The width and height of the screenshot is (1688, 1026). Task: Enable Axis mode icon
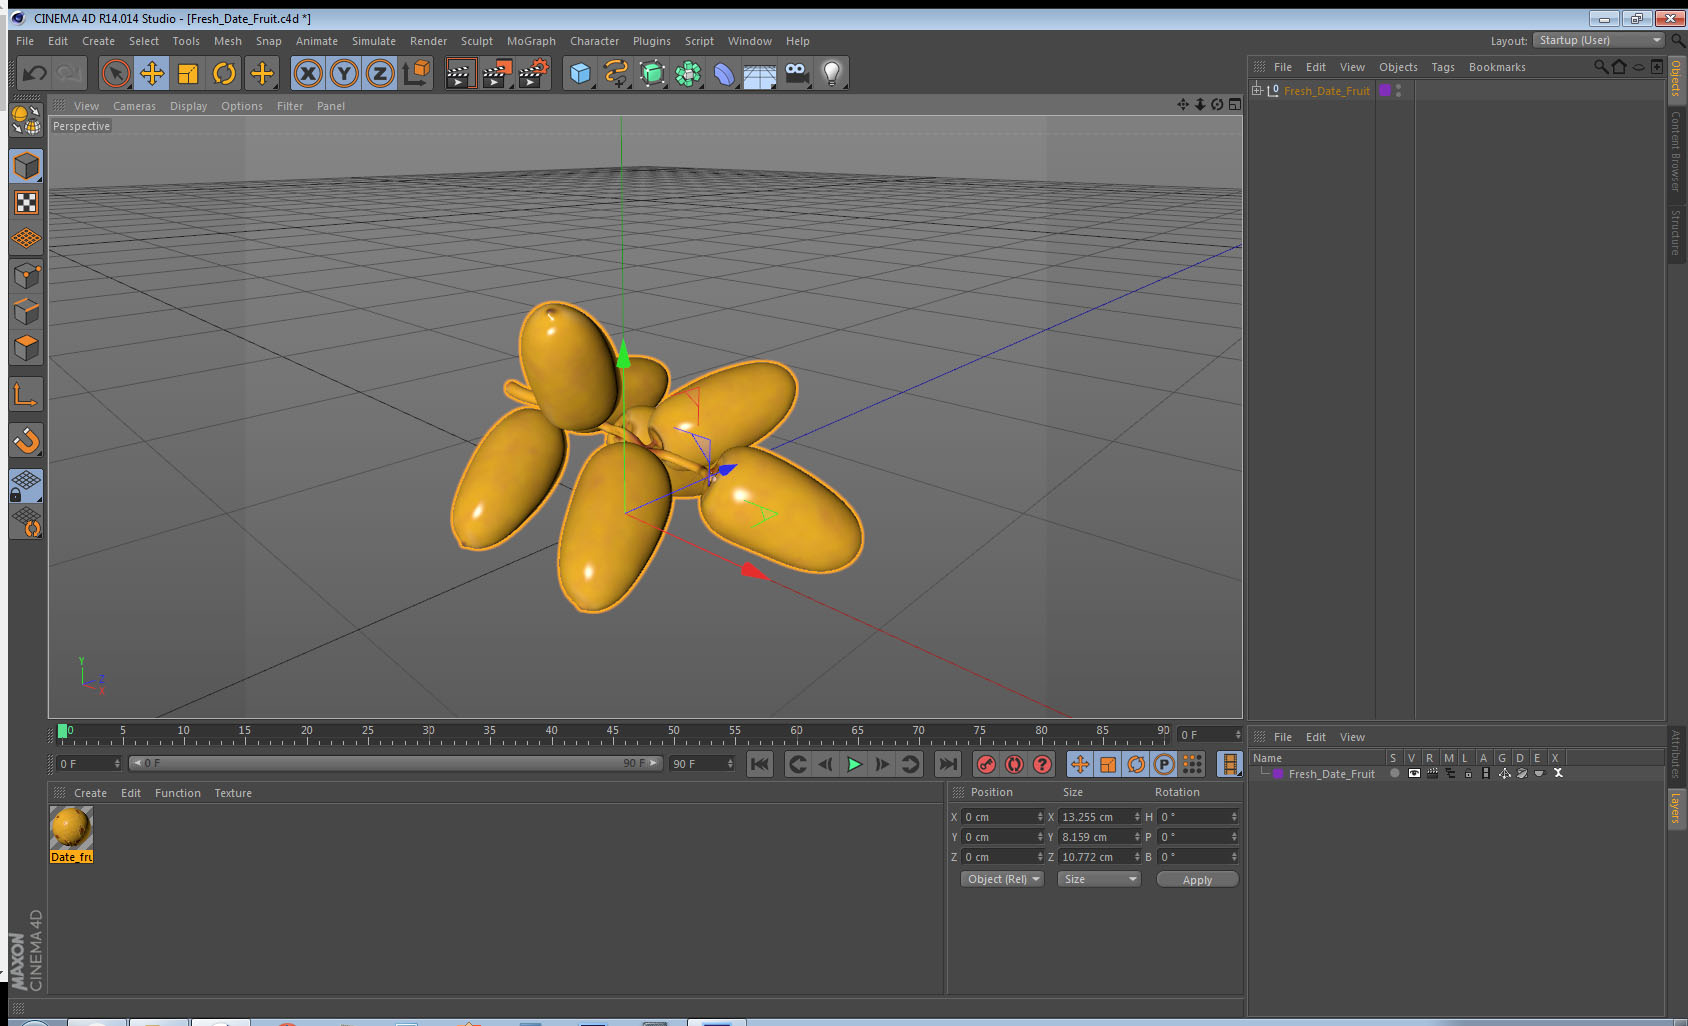(x=26, y=394)
